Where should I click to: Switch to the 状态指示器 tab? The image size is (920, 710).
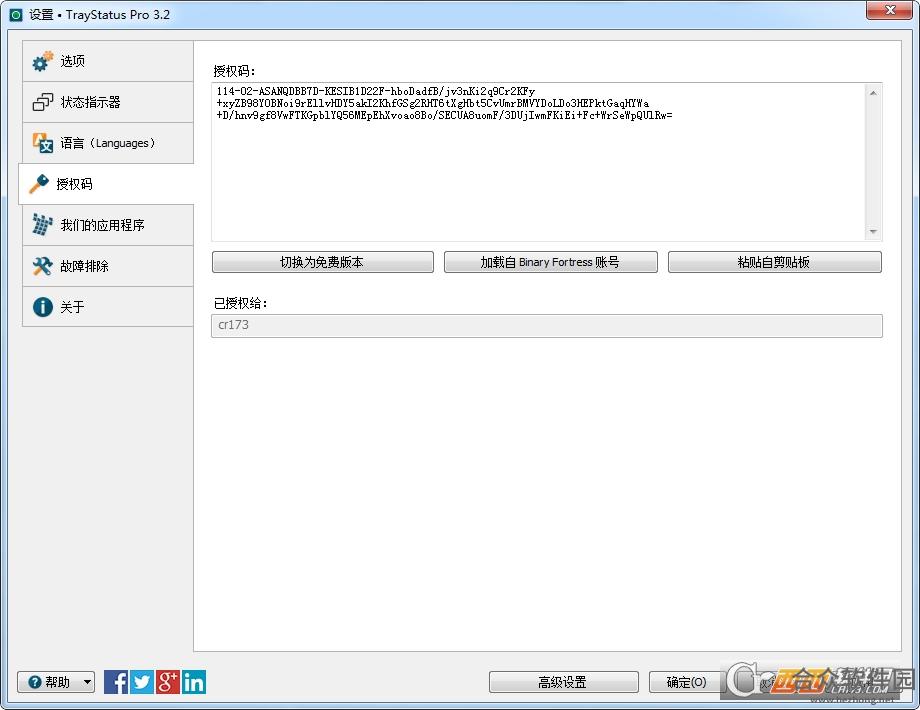click(x=108, y=102)
